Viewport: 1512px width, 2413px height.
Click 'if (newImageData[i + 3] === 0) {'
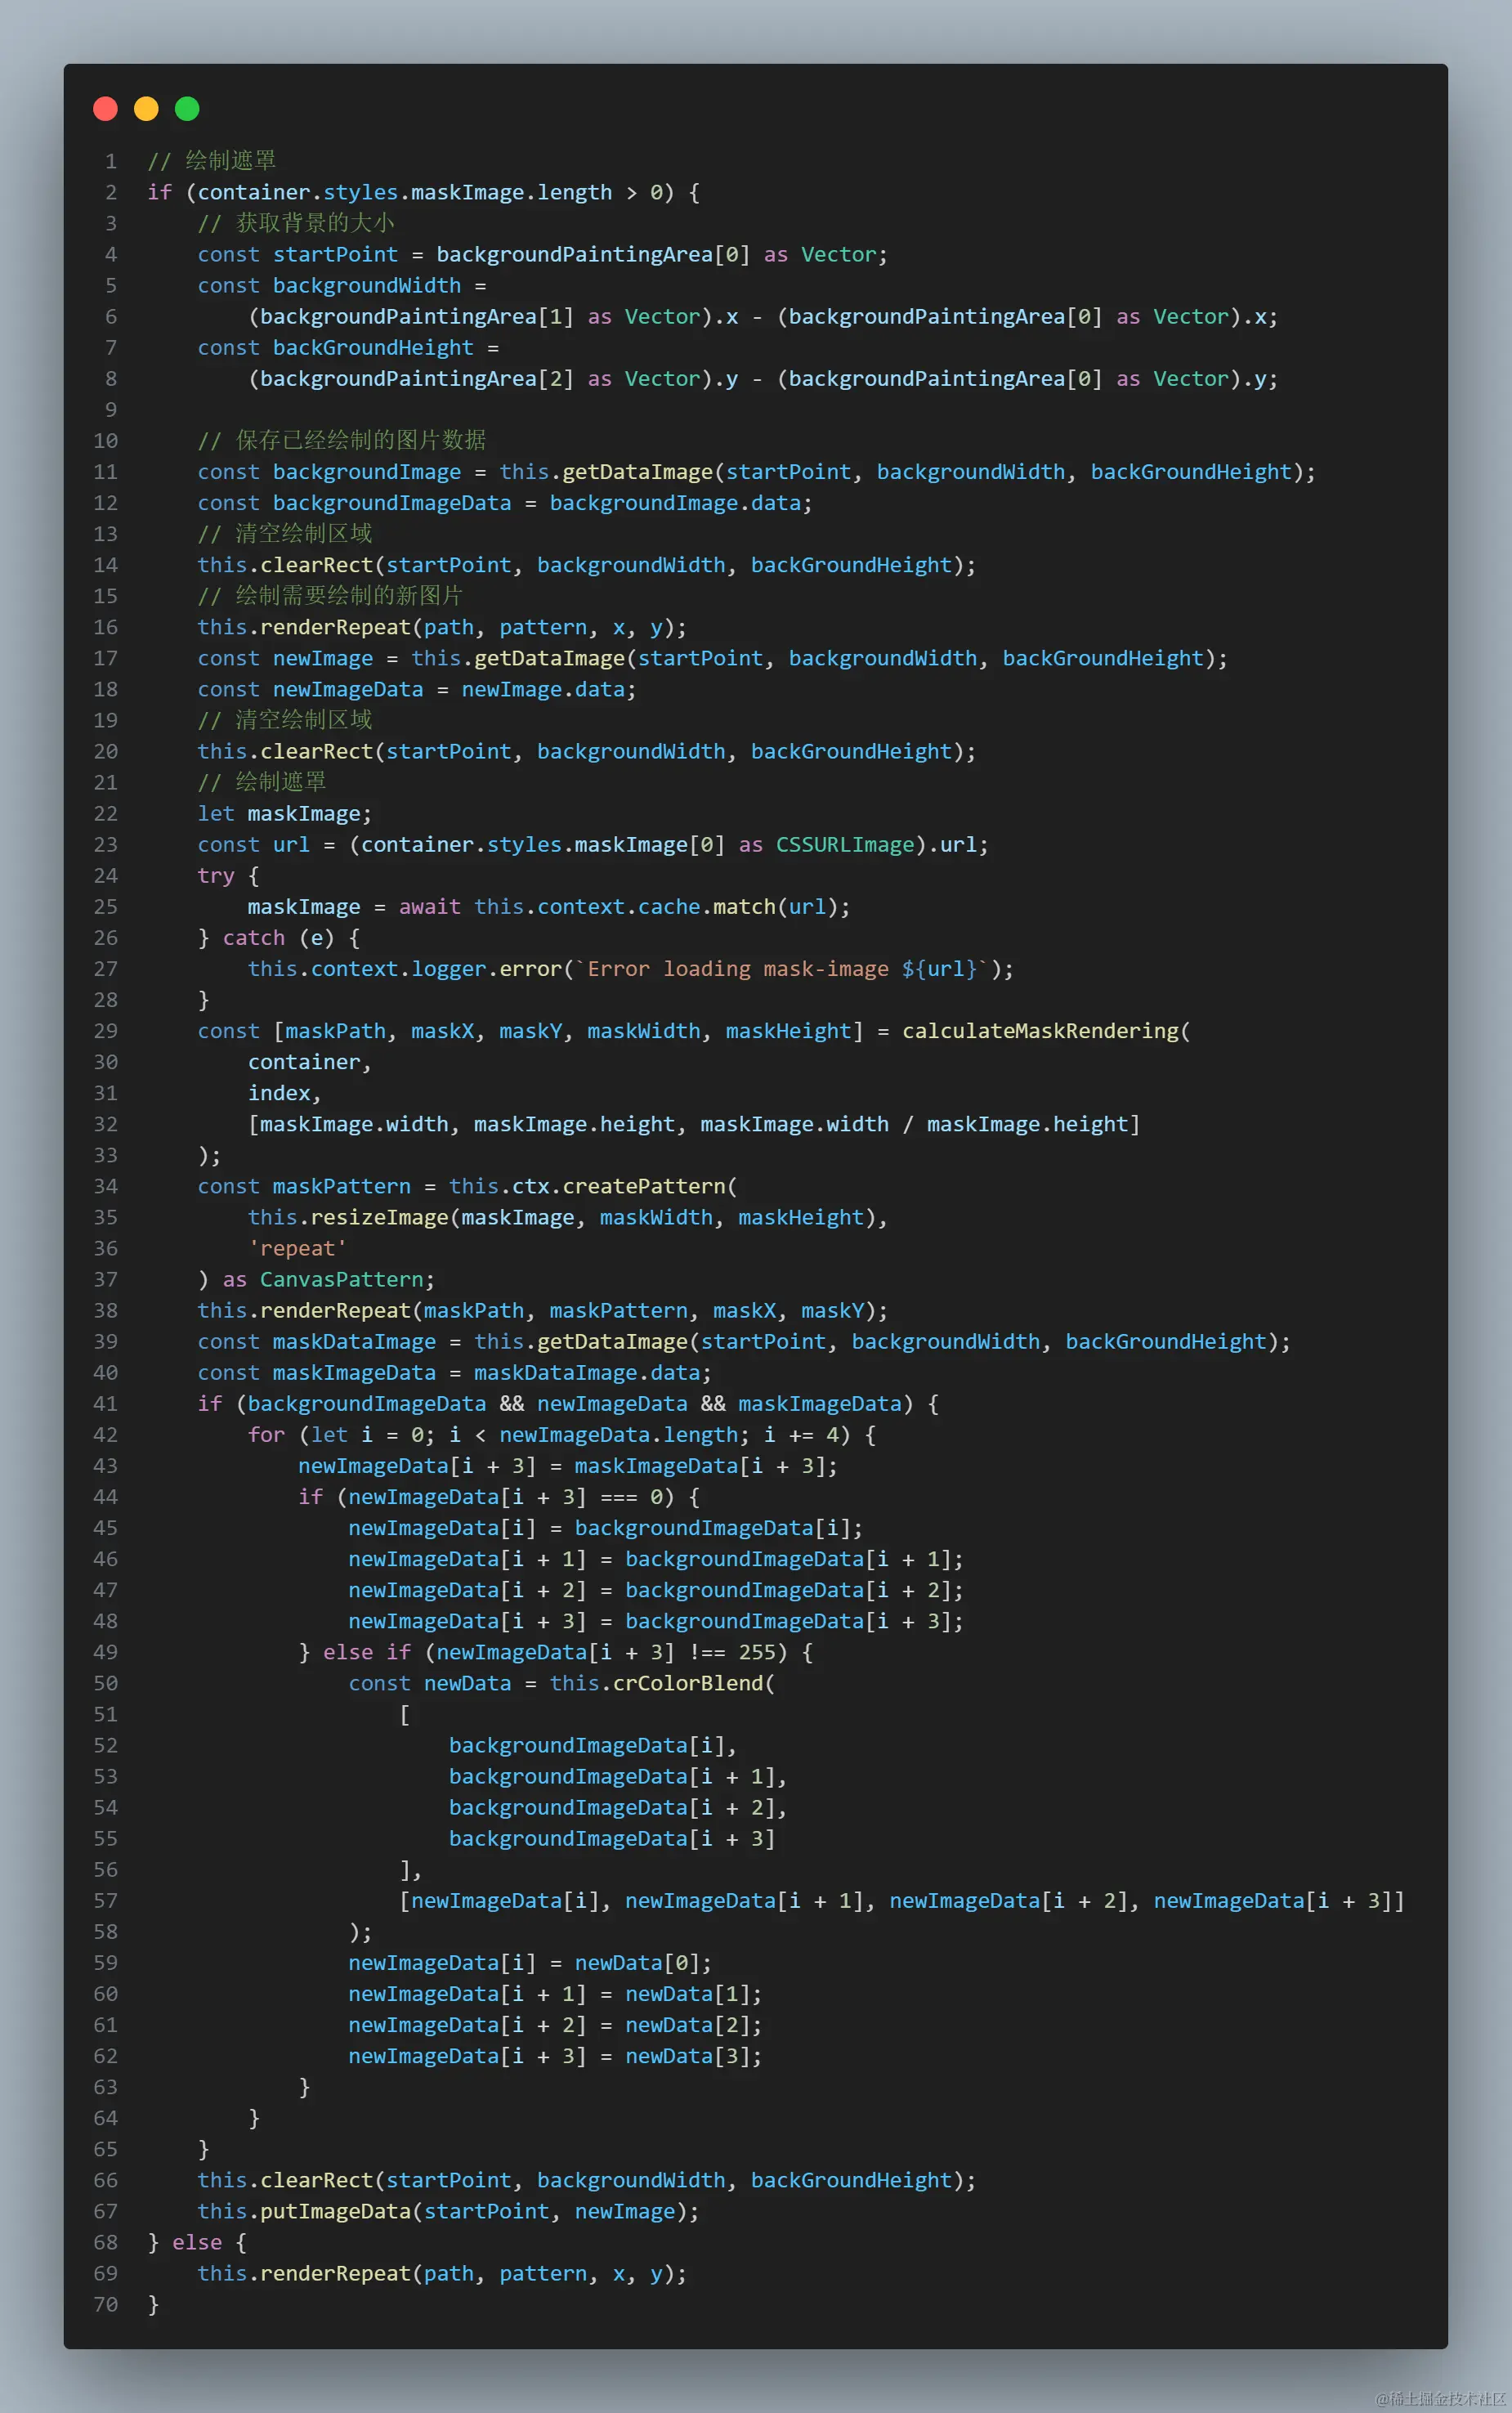coord(499,1496)
